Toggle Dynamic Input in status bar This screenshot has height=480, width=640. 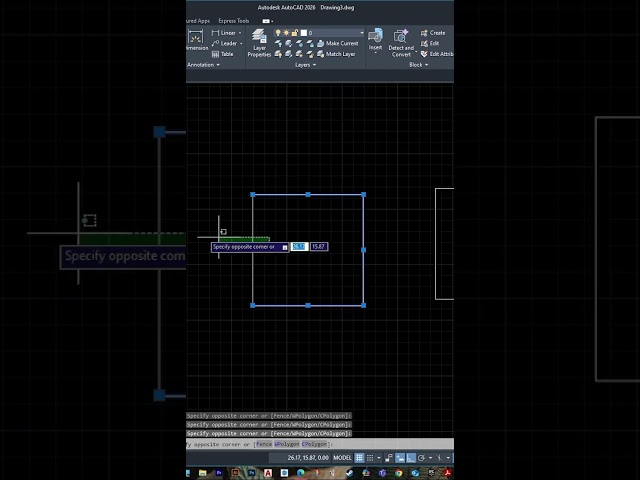(400, 458)
